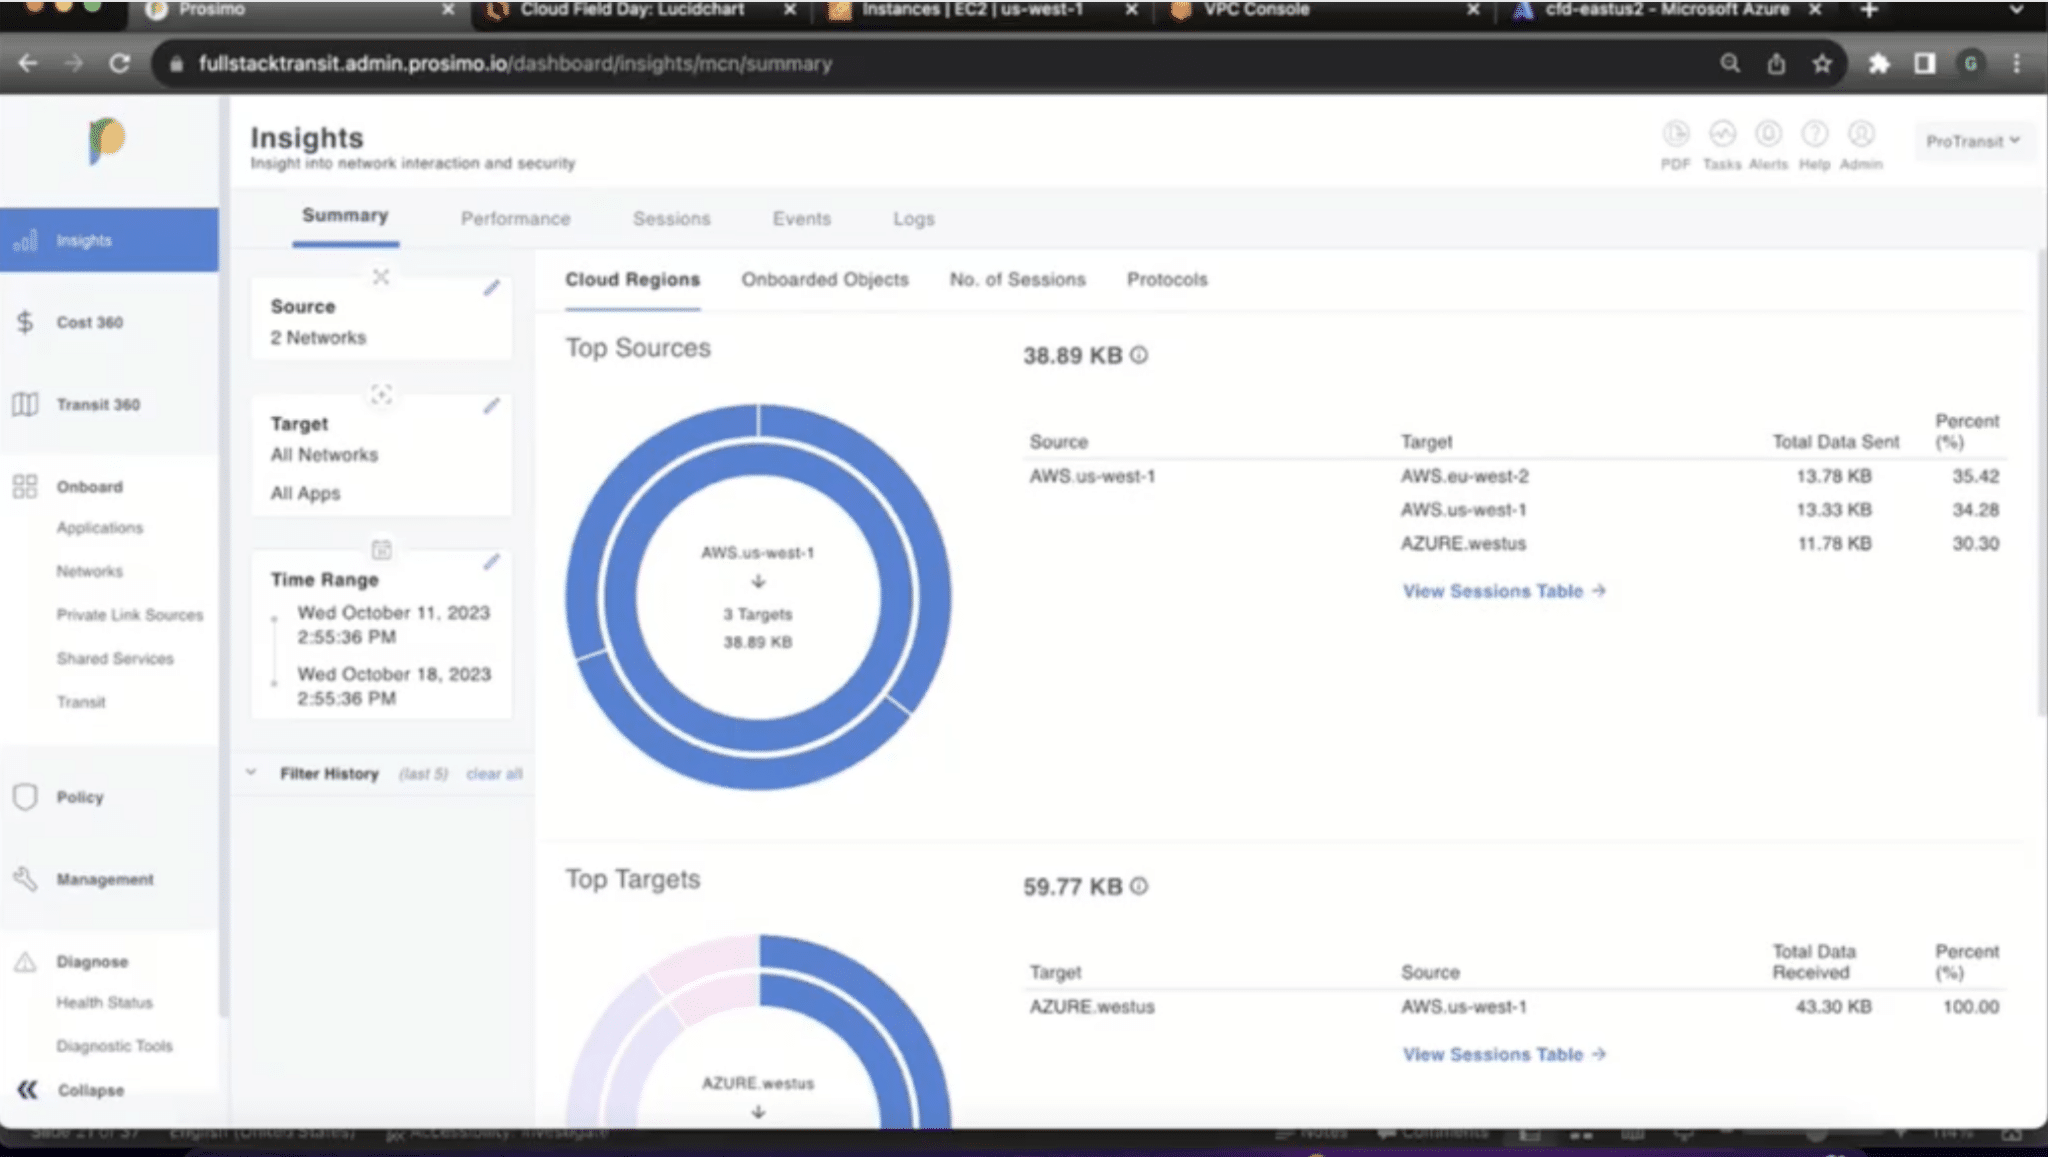Bookmark page with browser star icon

pyautogui.click(x=1822, y=64)
